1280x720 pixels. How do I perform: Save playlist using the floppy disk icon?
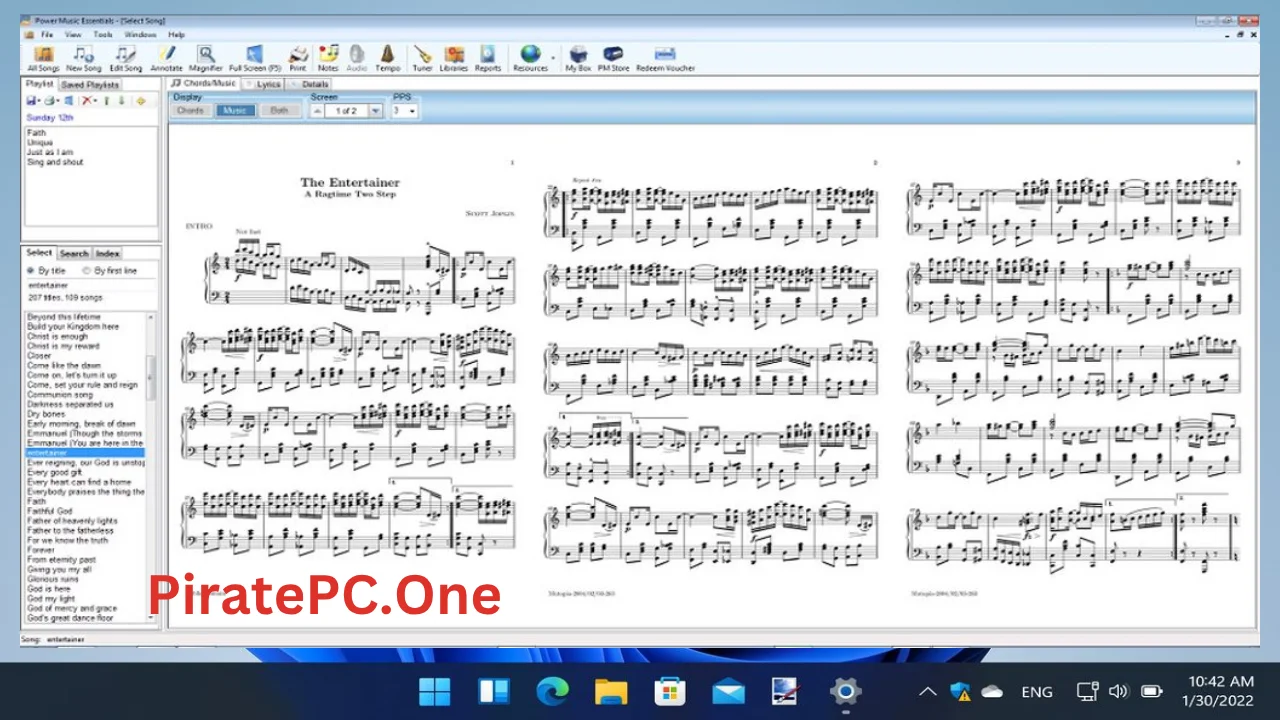pyautogui.click(x=31, y=101)
